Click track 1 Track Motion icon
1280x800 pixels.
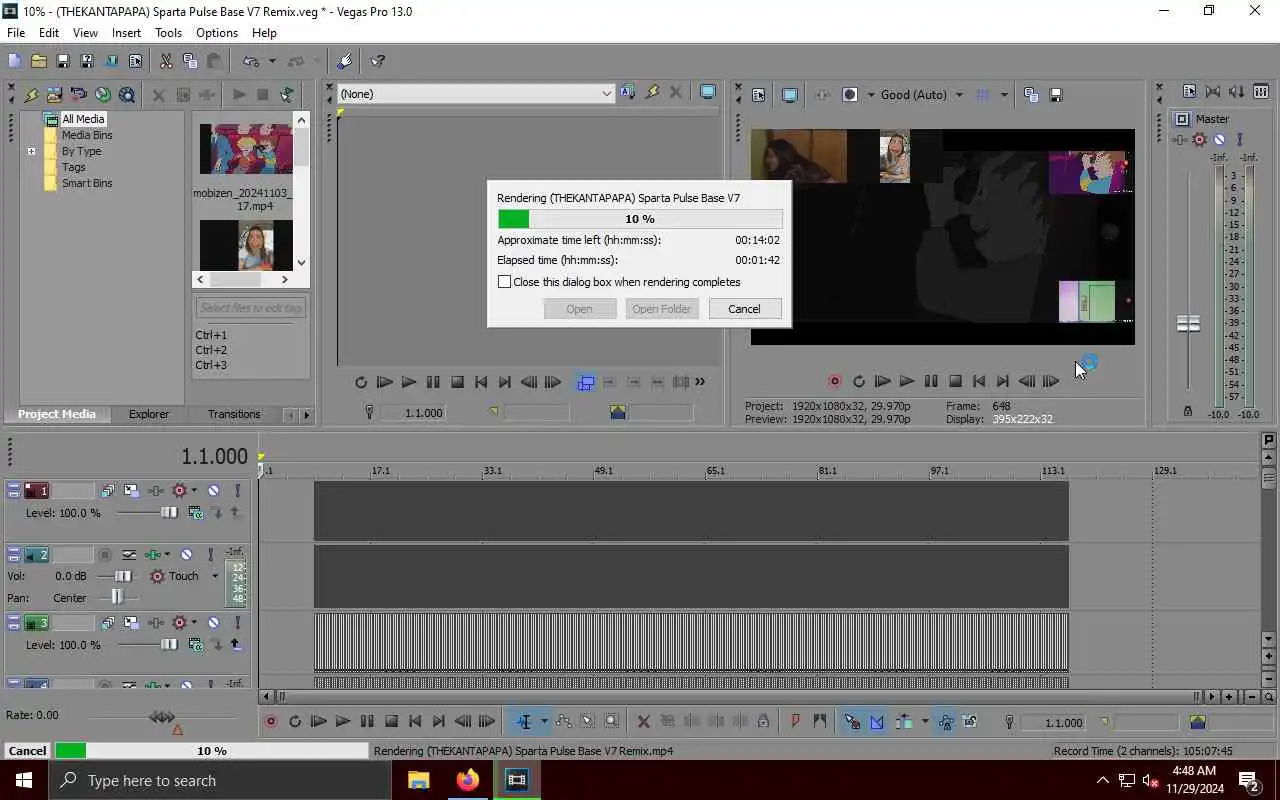click(x=132, y=490)
